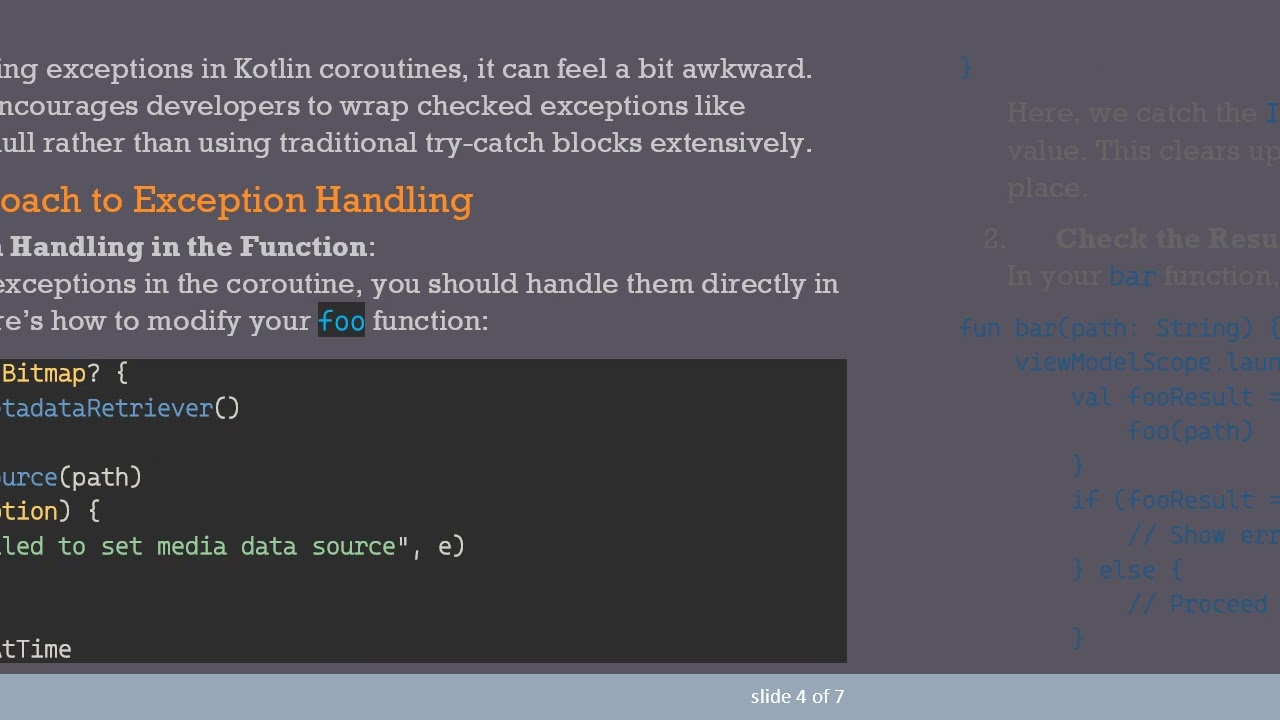Click the dimmed "// Proceed" comment
This screenshot has width=1280, height=720.
coord(1197,604)
